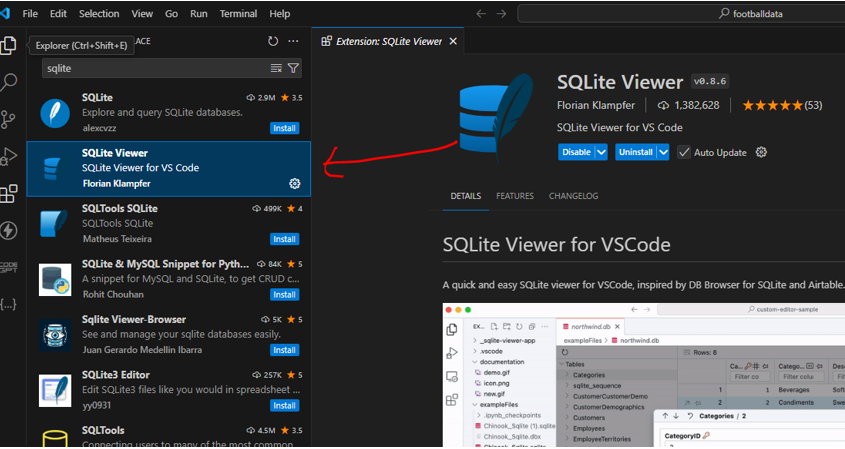Viewport: 845px width, 449px height.
Task: Open the extension filter funnel icon
Action: pos(293,68)
